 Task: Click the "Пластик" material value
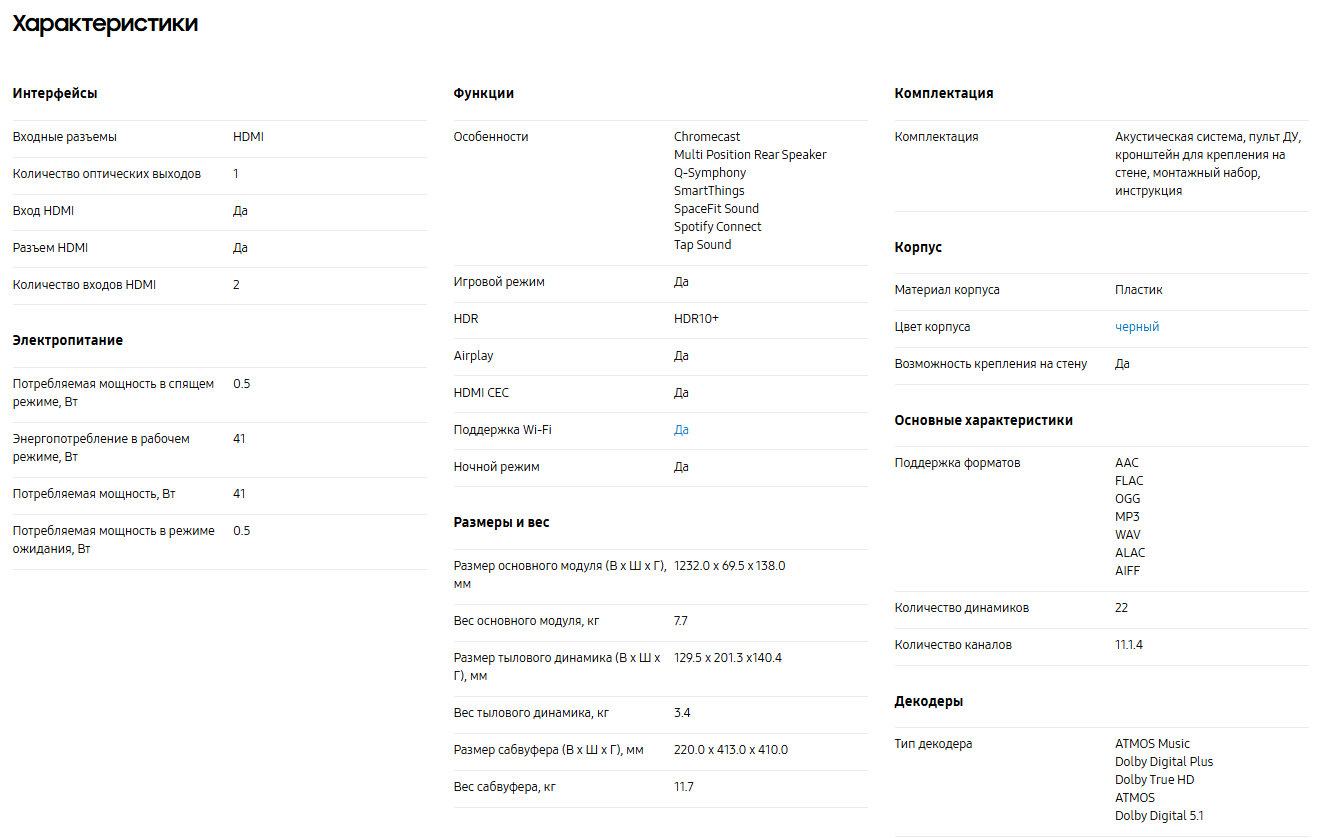(1139, 290)
